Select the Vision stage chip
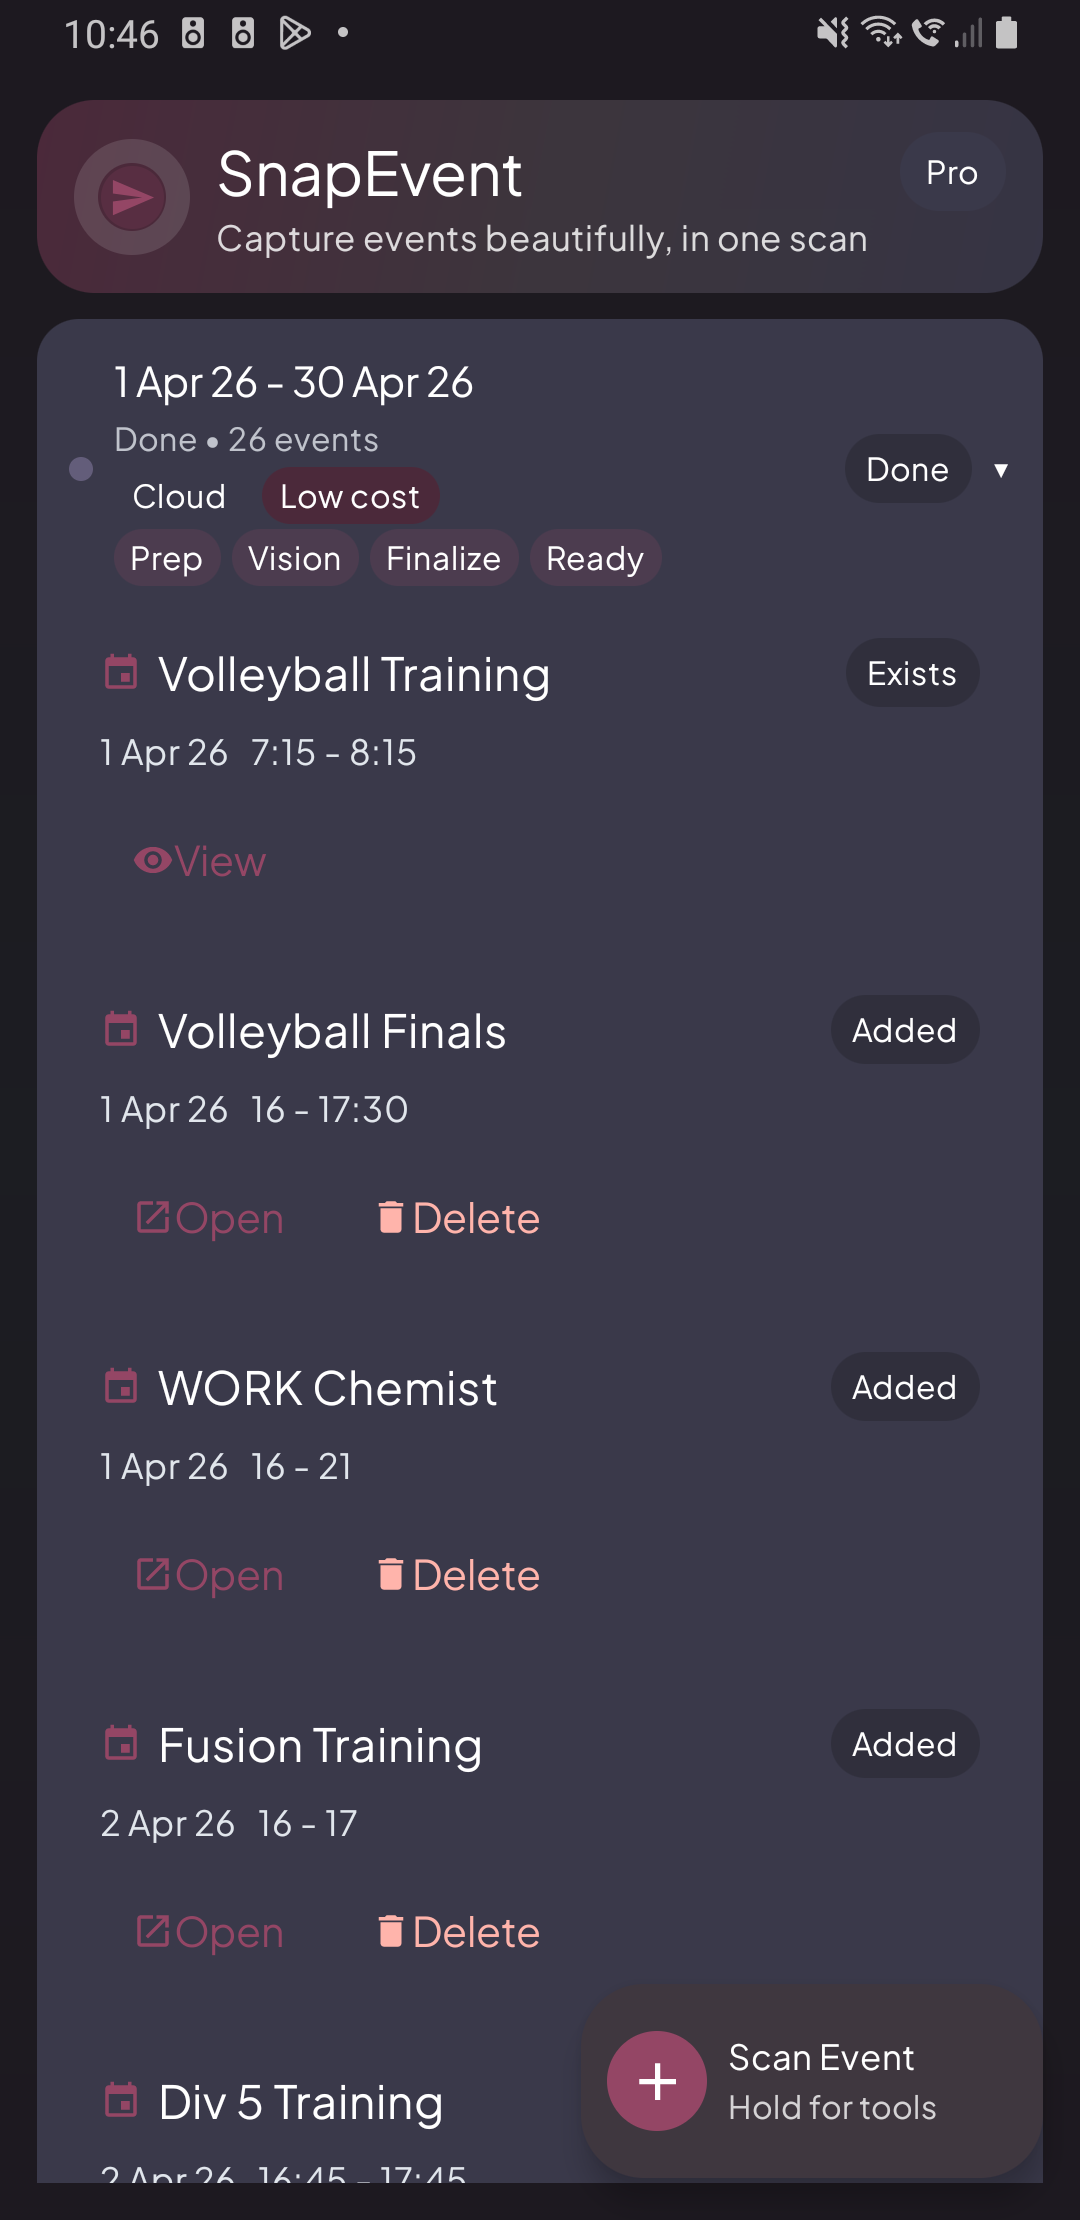Viewport: 1080px width, 2220px height. point(294,559)
